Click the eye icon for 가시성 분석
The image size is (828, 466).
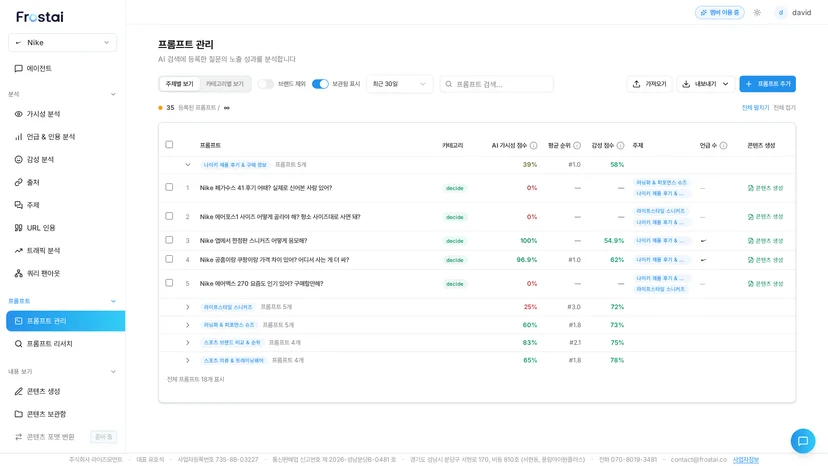(x=18, y=114)
